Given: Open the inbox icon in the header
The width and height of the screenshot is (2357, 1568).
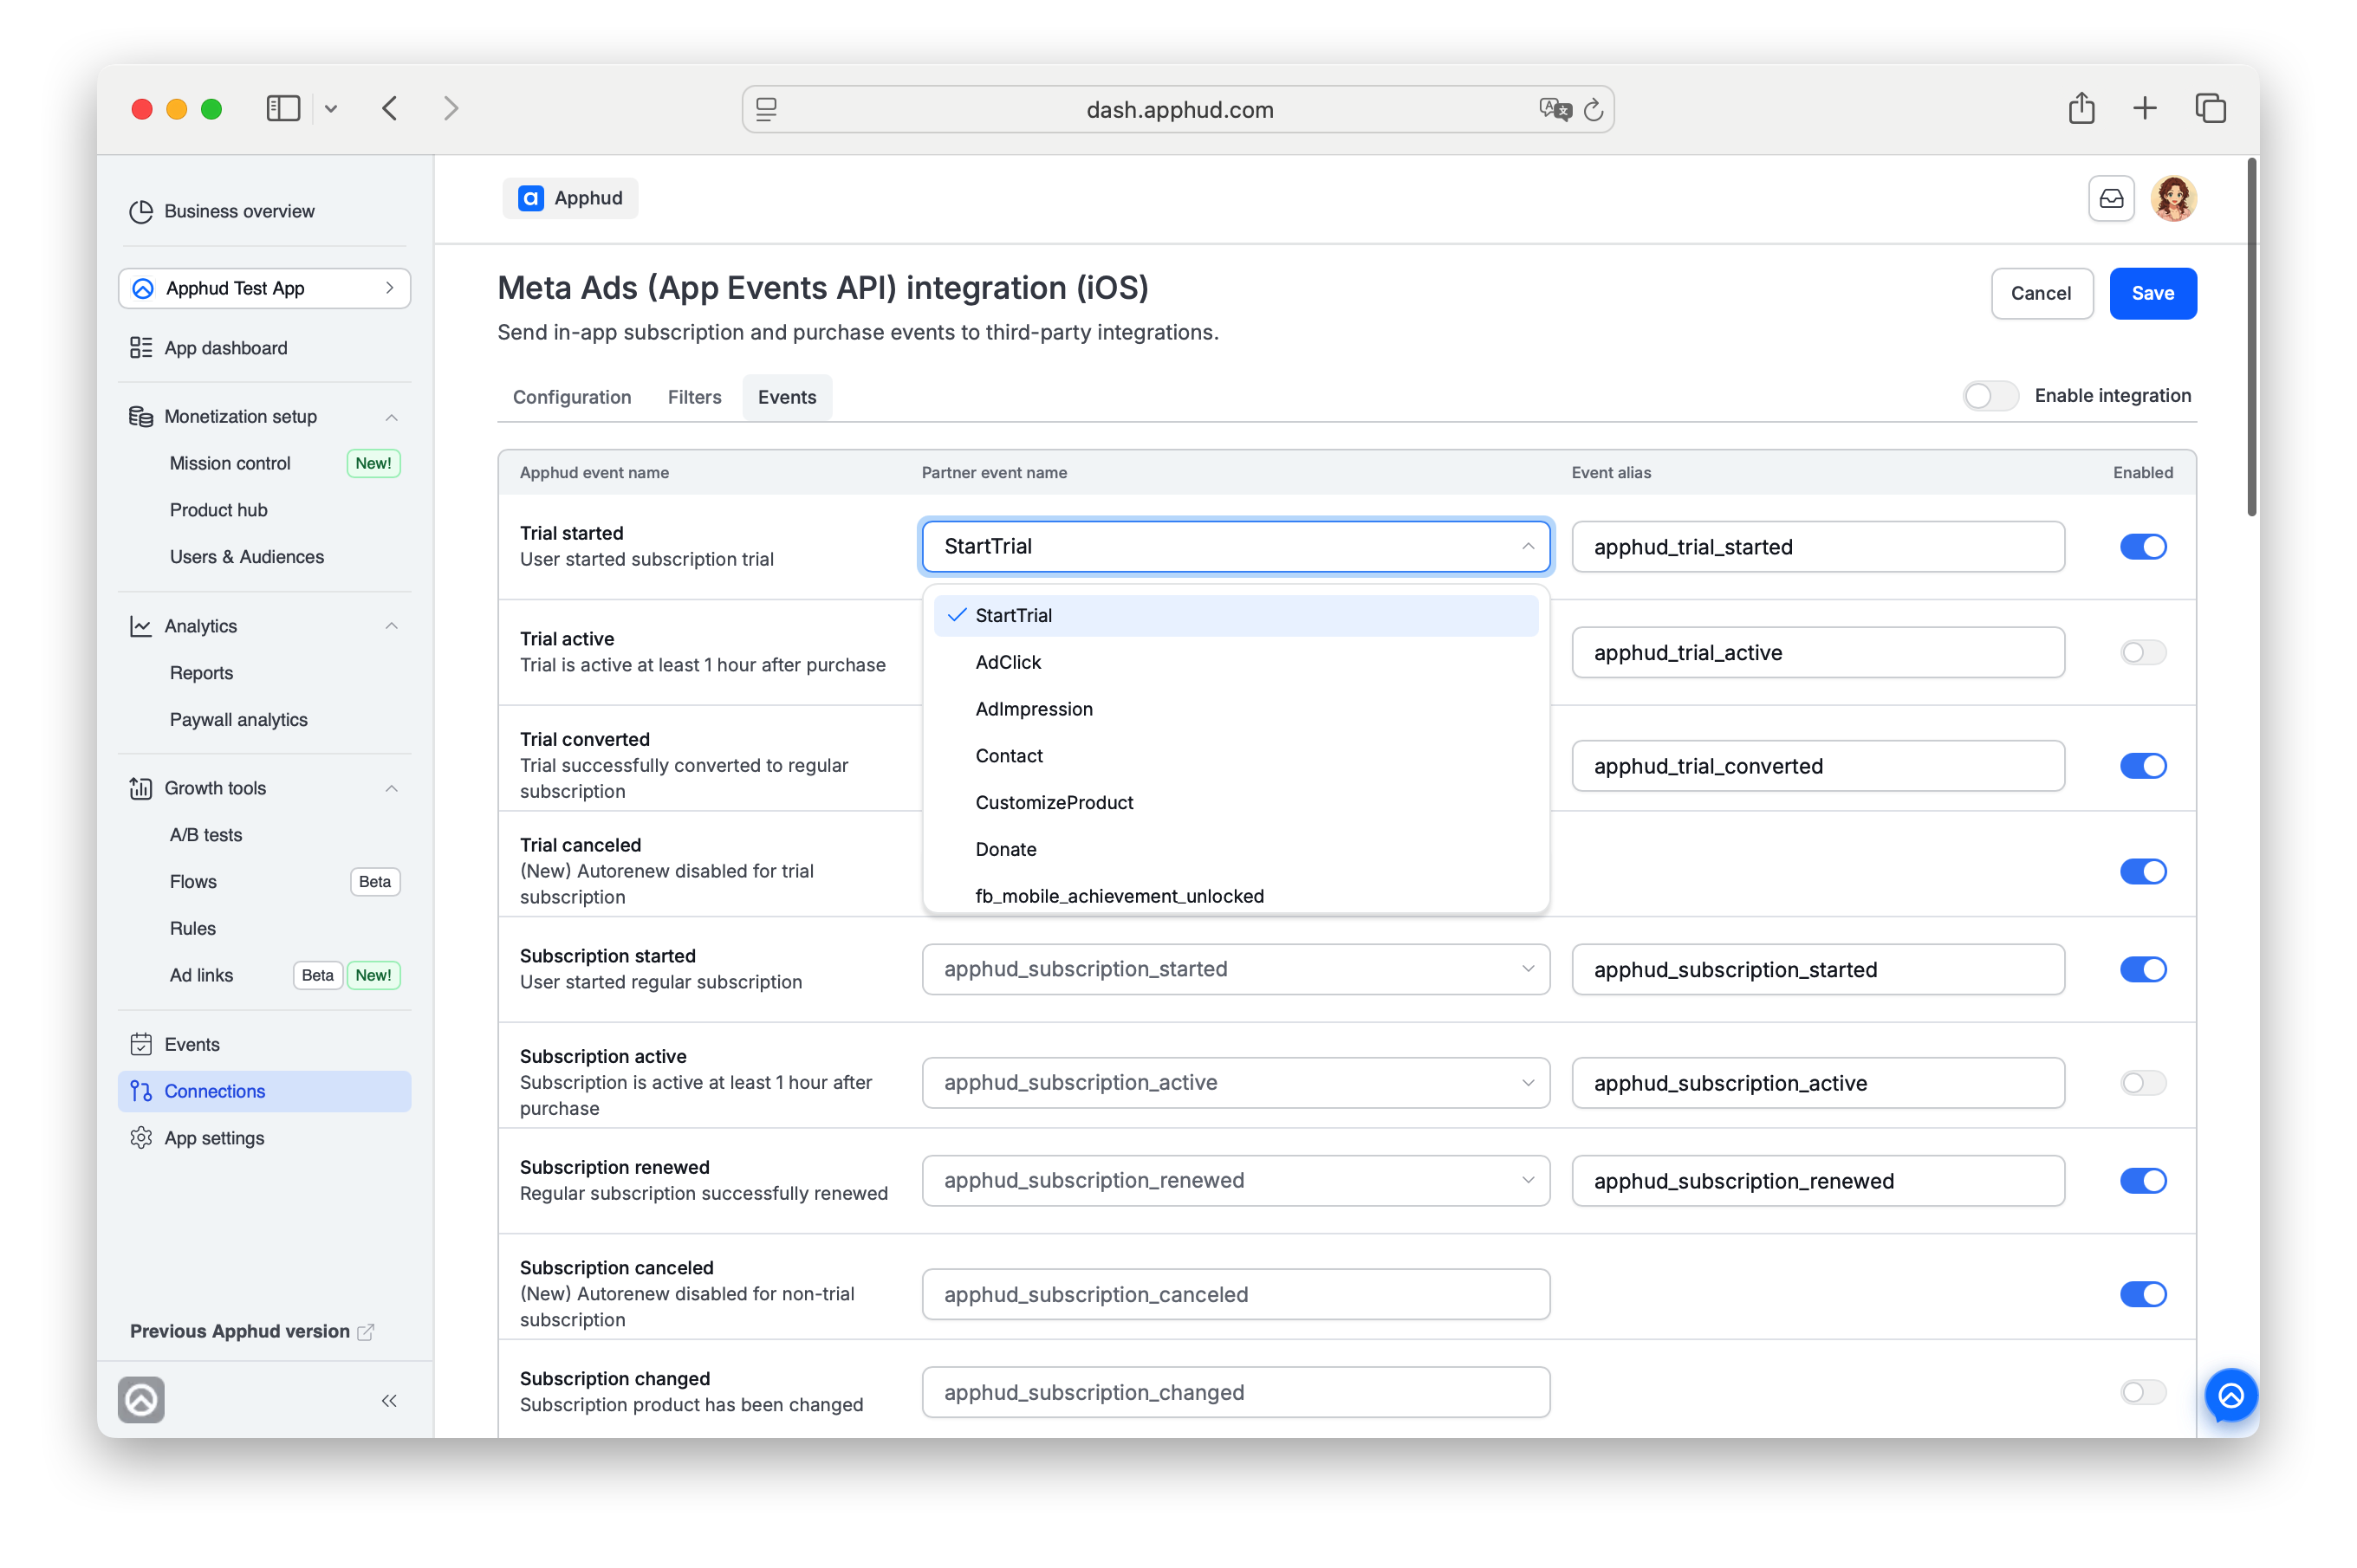Looking at the screenshot, I should coord(2111,198).
